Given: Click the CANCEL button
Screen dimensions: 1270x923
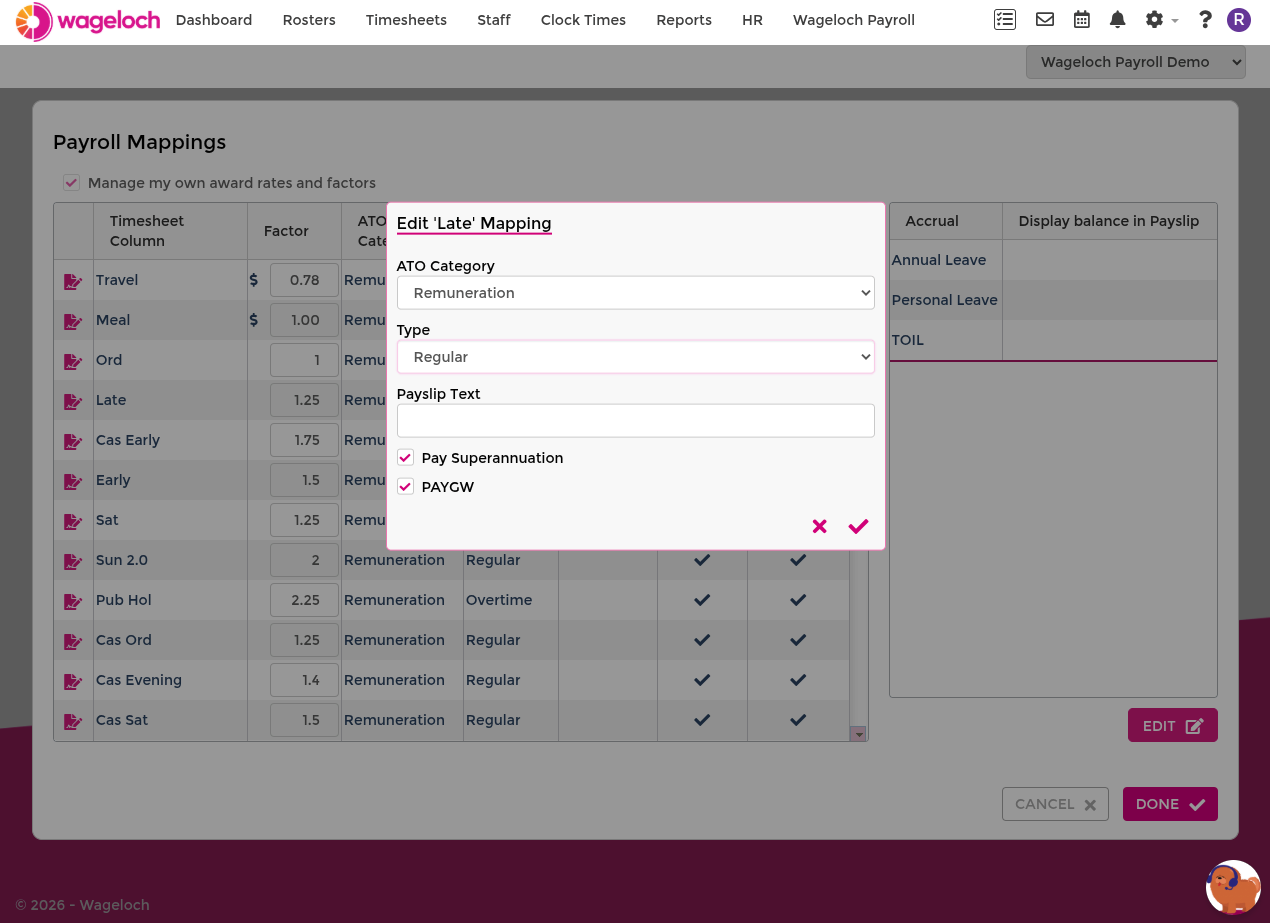Looking at the screenshot, I should [1055, 804].
